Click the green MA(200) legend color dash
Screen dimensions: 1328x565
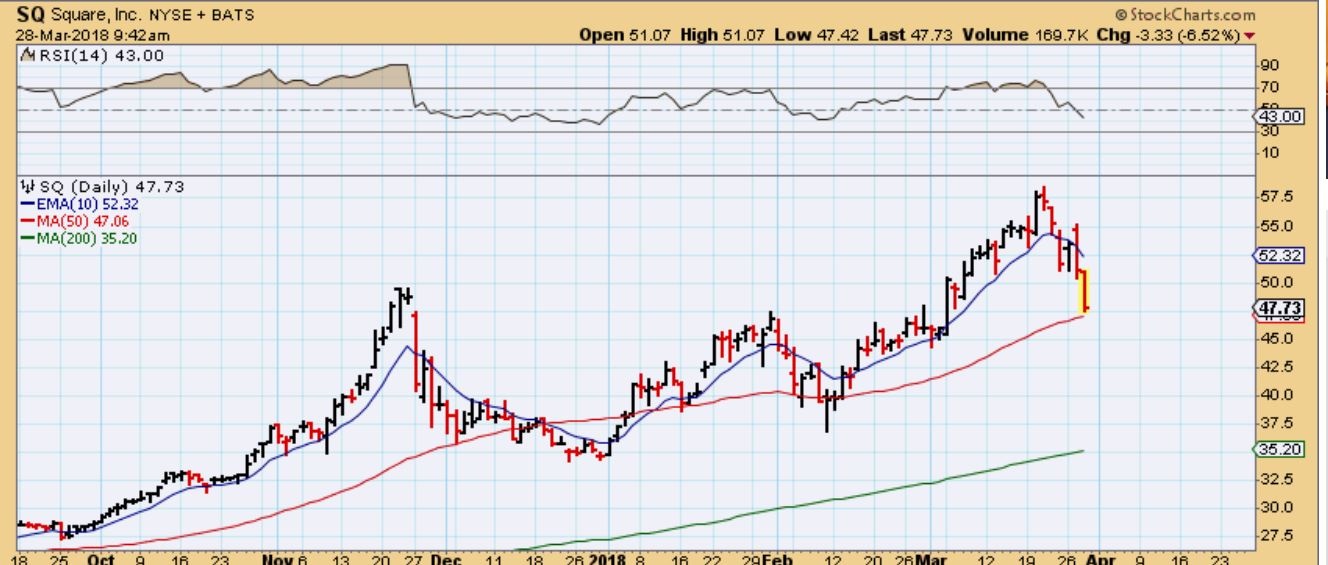(27, 238)
